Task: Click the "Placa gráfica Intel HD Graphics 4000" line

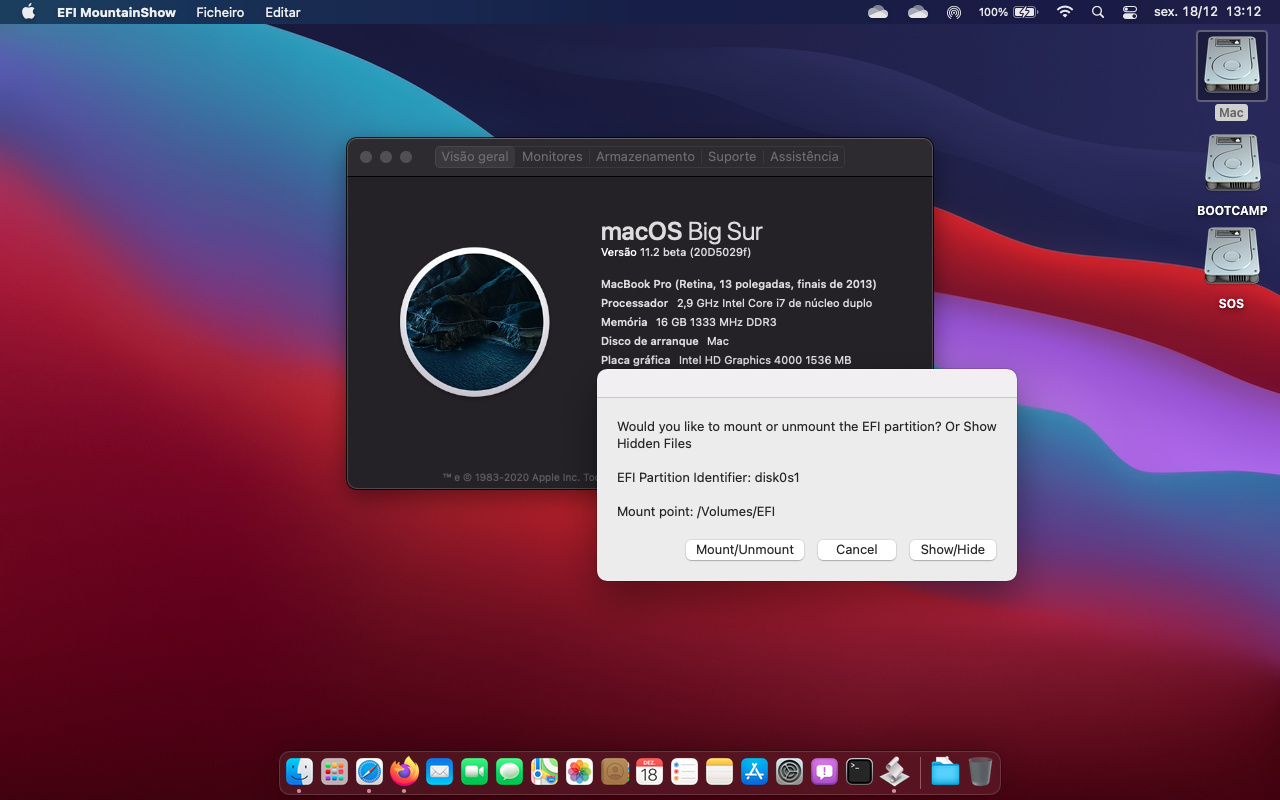Action: 726,360
